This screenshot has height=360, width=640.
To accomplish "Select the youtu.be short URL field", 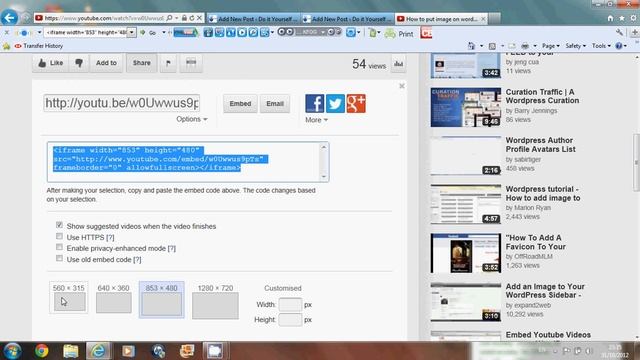I will 122,103.
